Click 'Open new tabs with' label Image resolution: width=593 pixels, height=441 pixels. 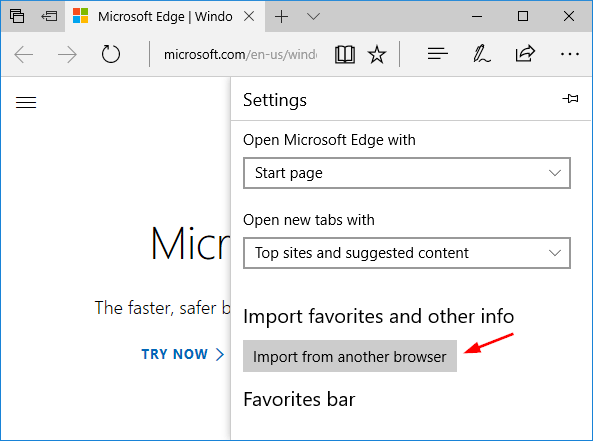[309, 220]
